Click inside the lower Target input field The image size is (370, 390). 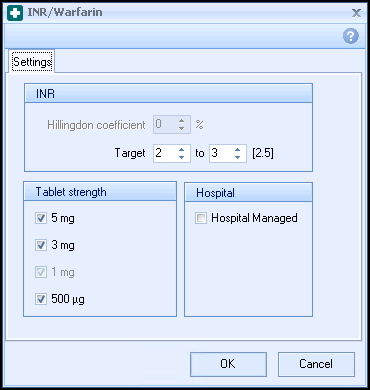pos(165,153)
